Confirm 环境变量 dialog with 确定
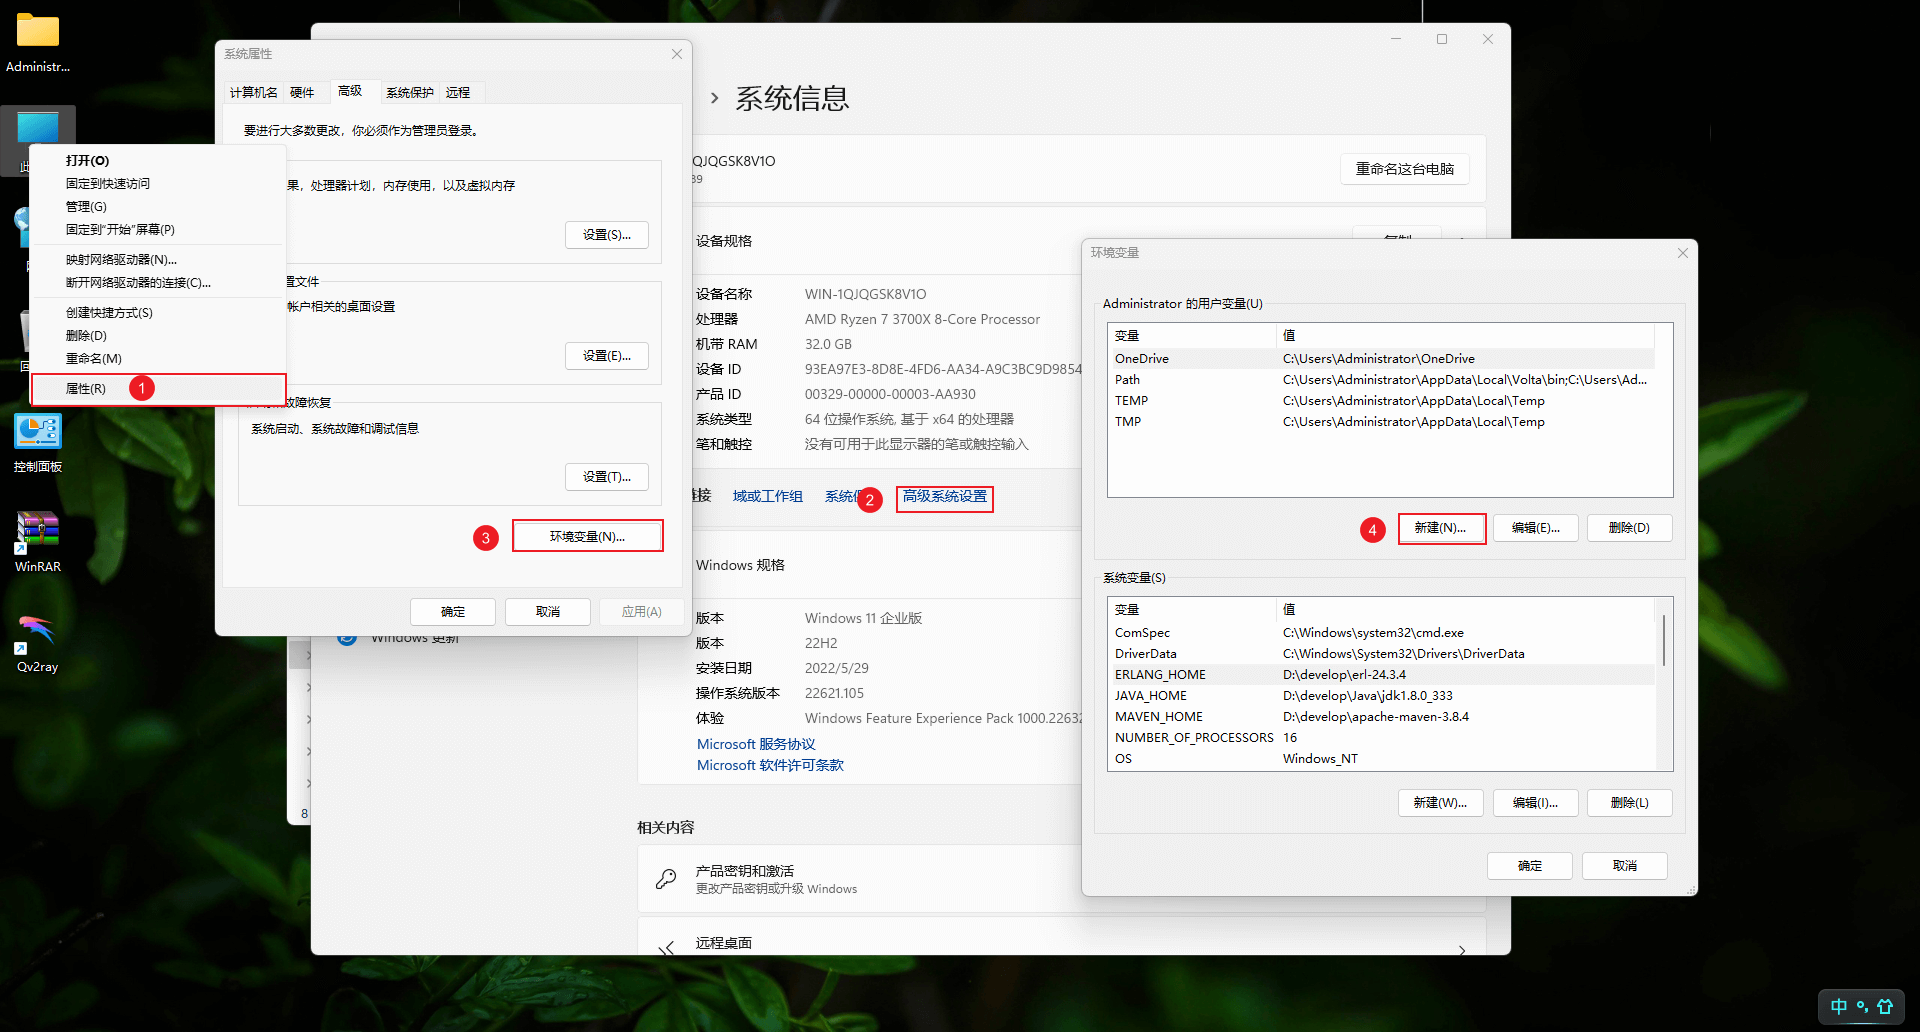Screen dimensions: 1920x1032 pyautogui.click(x=1530, y=866)
